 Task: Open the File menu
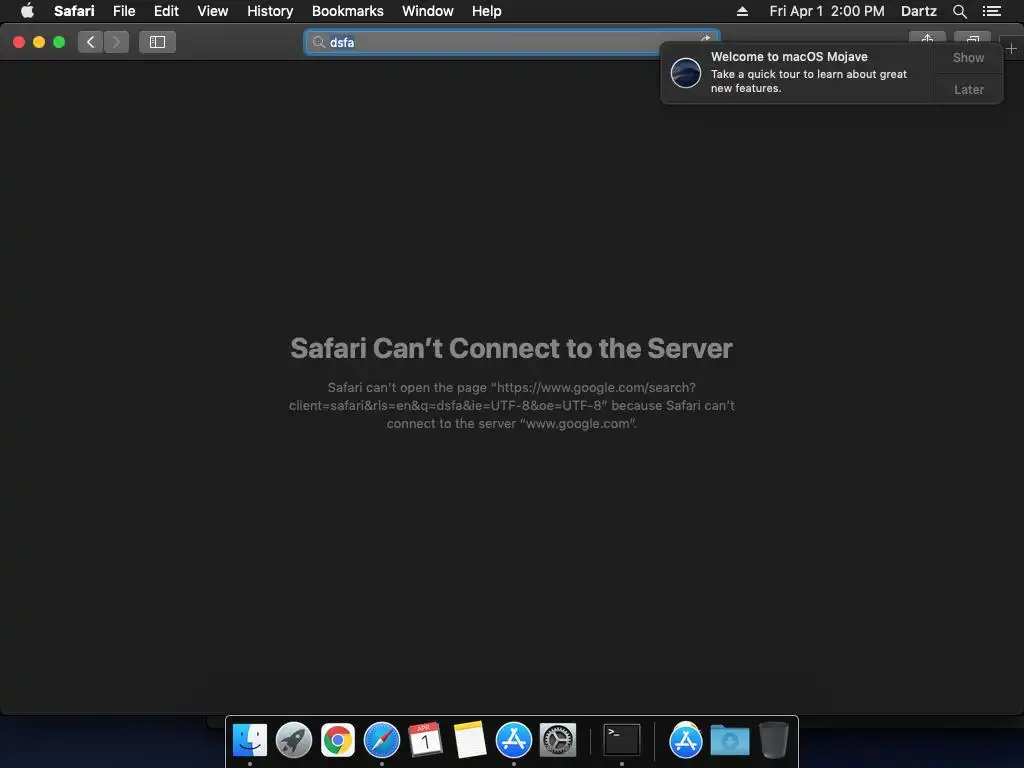123,11
